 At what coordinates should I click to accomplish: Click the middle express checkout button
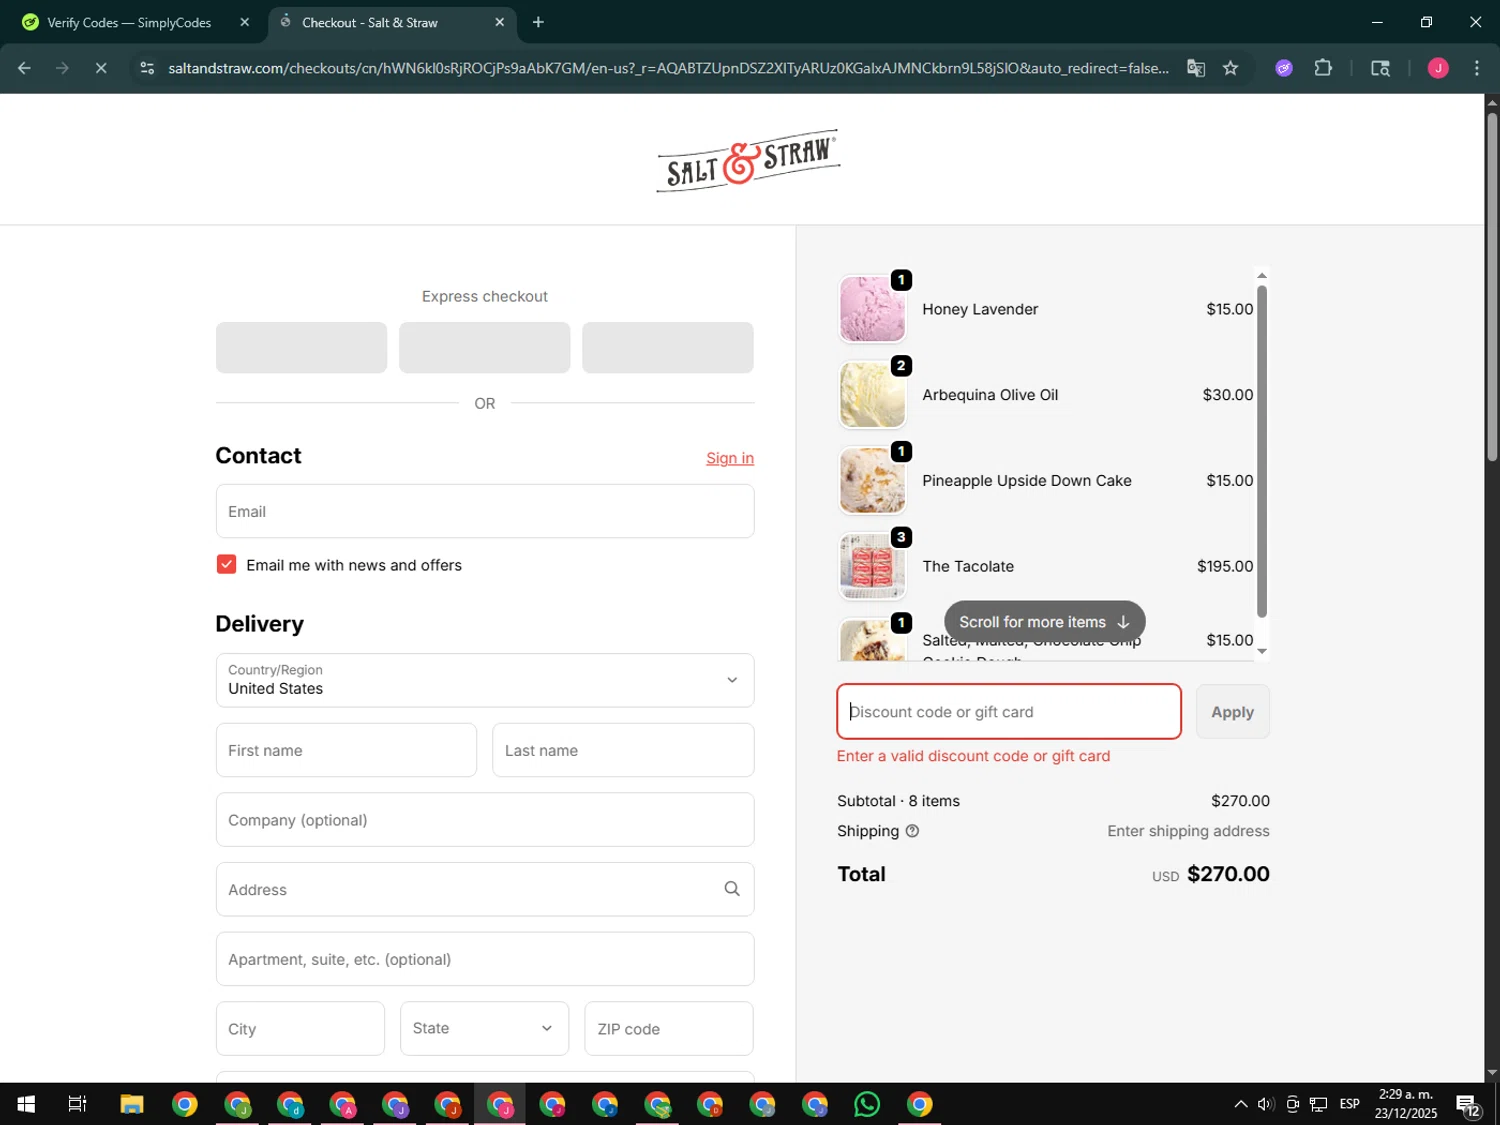[485, 348]
